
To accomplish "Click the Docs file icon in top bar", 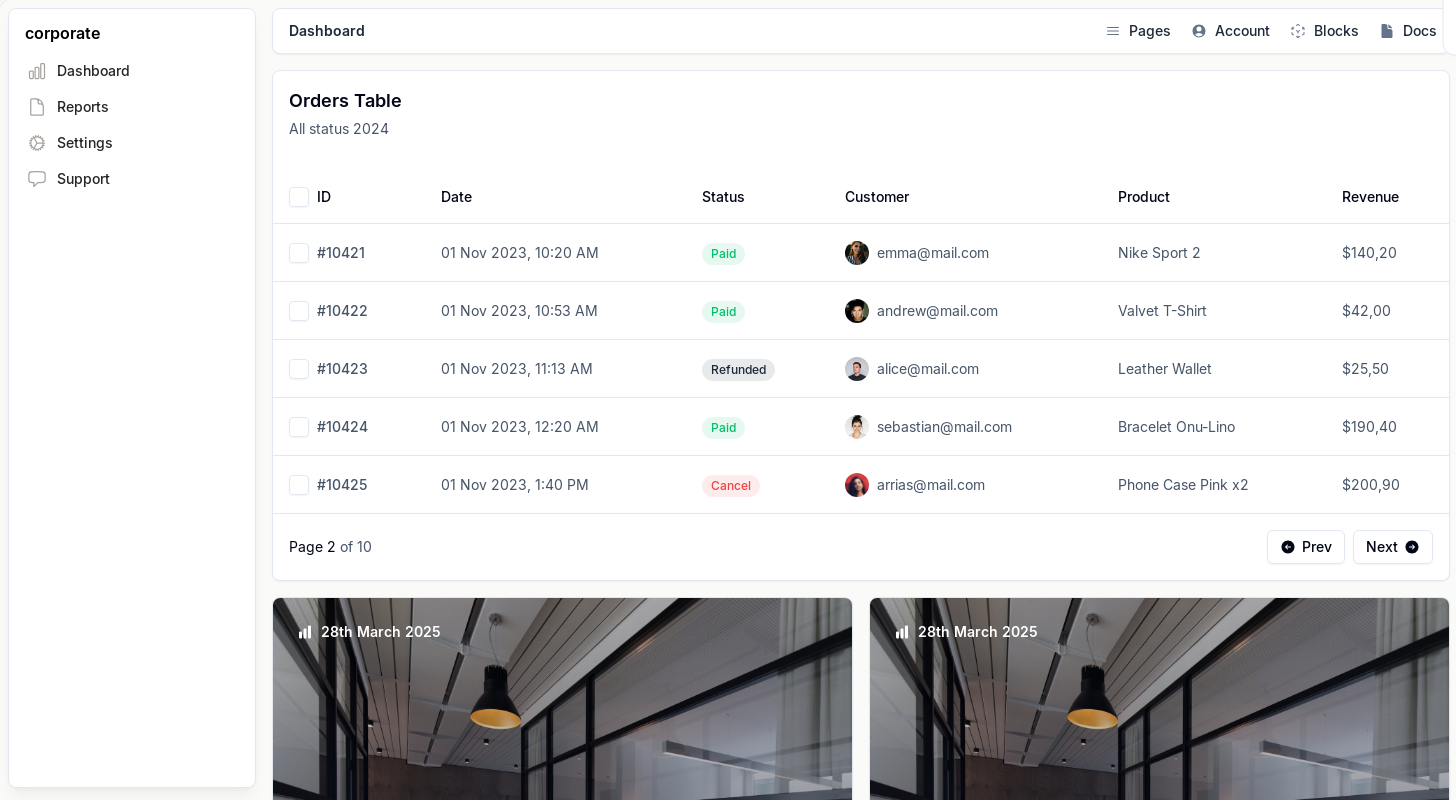I will pyautogui.click(x=1387, y=31).
